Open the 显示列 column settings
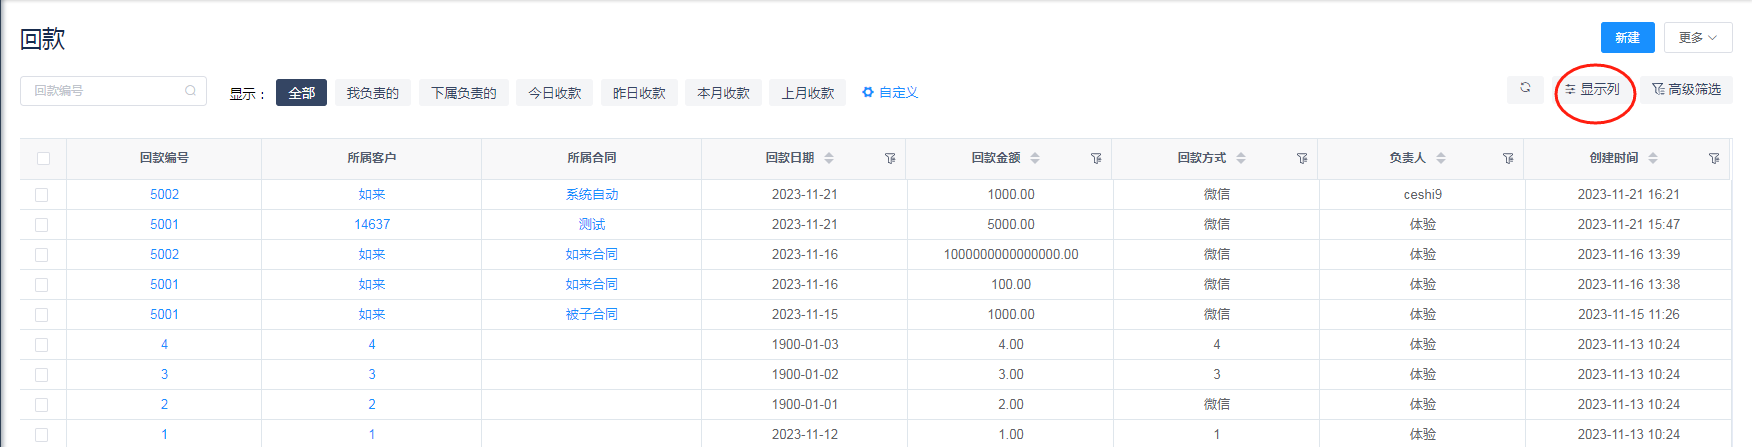 point(1593,90)
